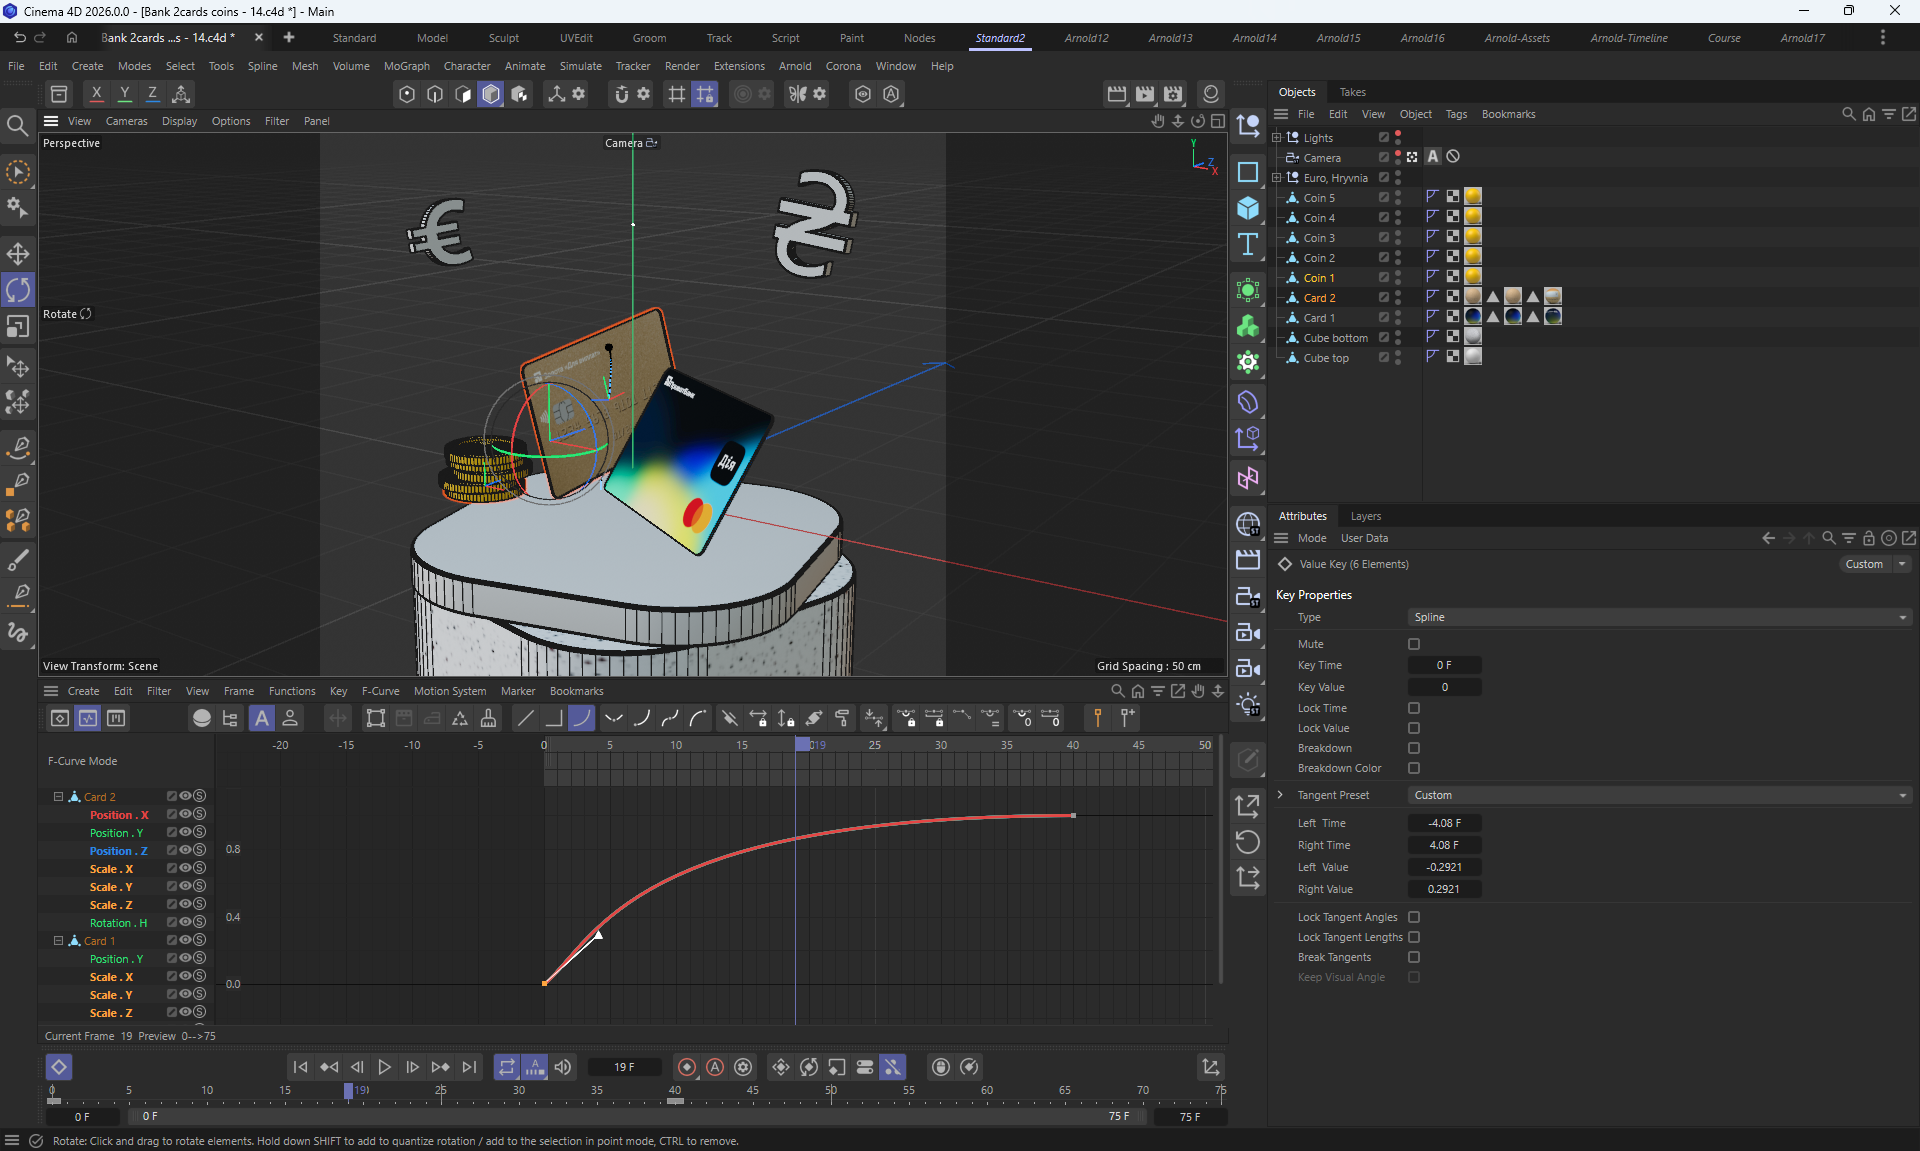
Task: Click the gold material tag on Coin 3
Action: coord(1472,237)
